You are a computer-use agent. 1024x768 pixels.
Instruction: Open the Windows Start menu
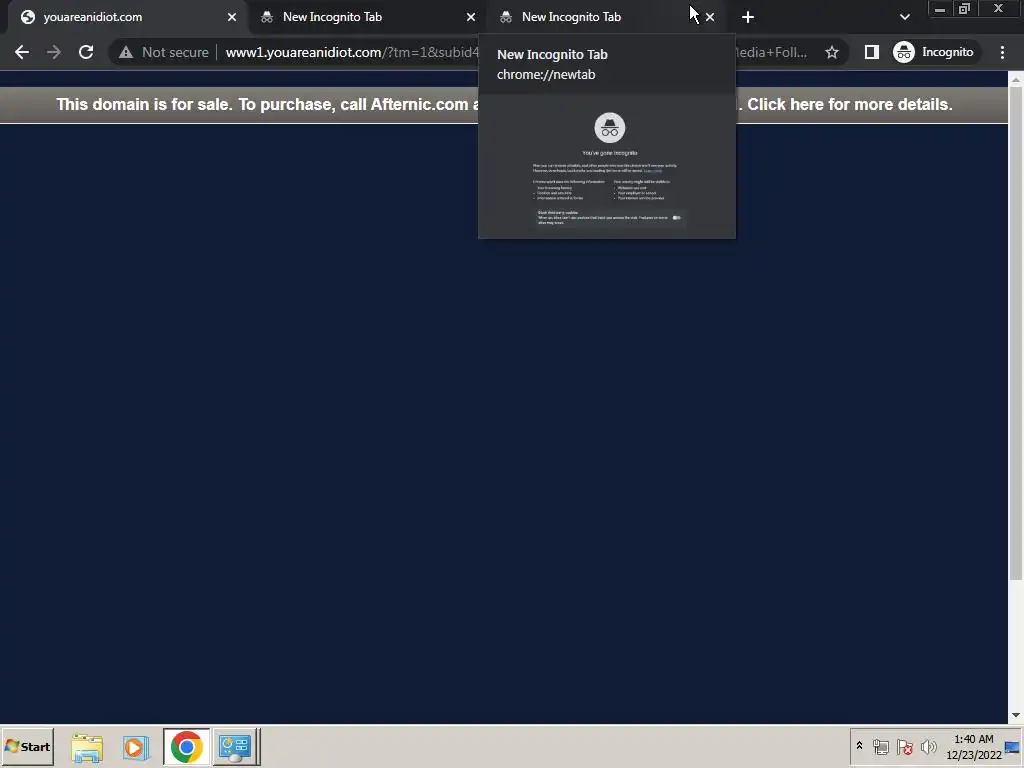point(27,746)
